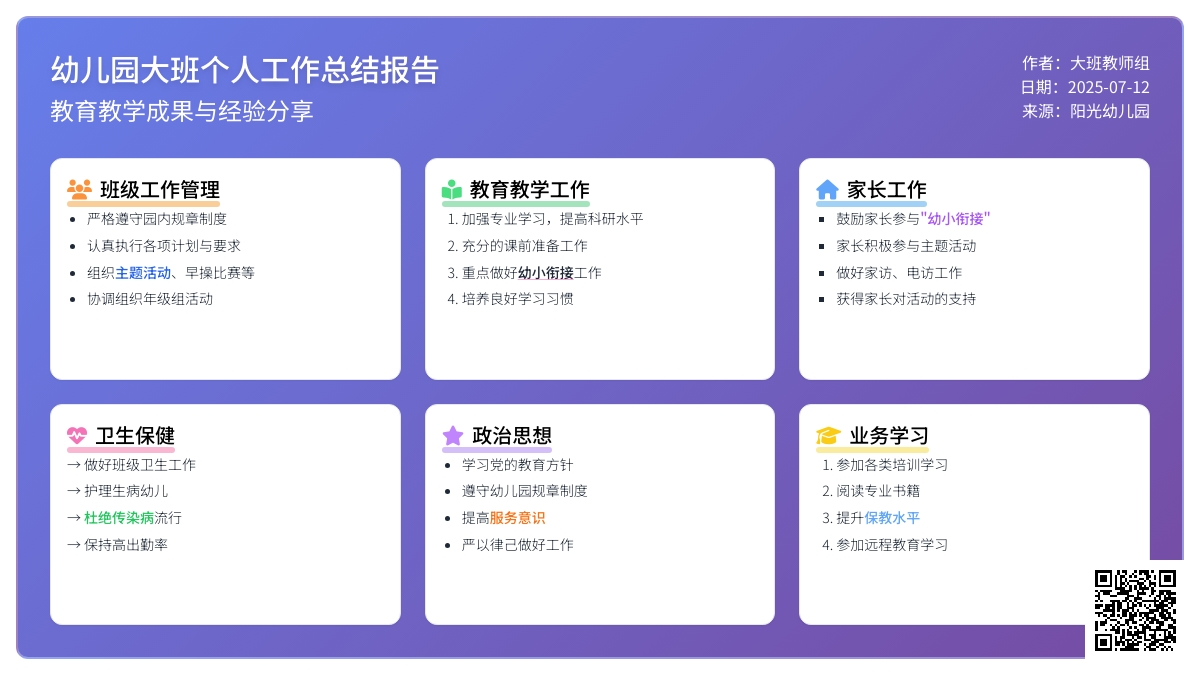Click the QR code in the corner
1200x675 pixels.
(x=1135, y=610)
